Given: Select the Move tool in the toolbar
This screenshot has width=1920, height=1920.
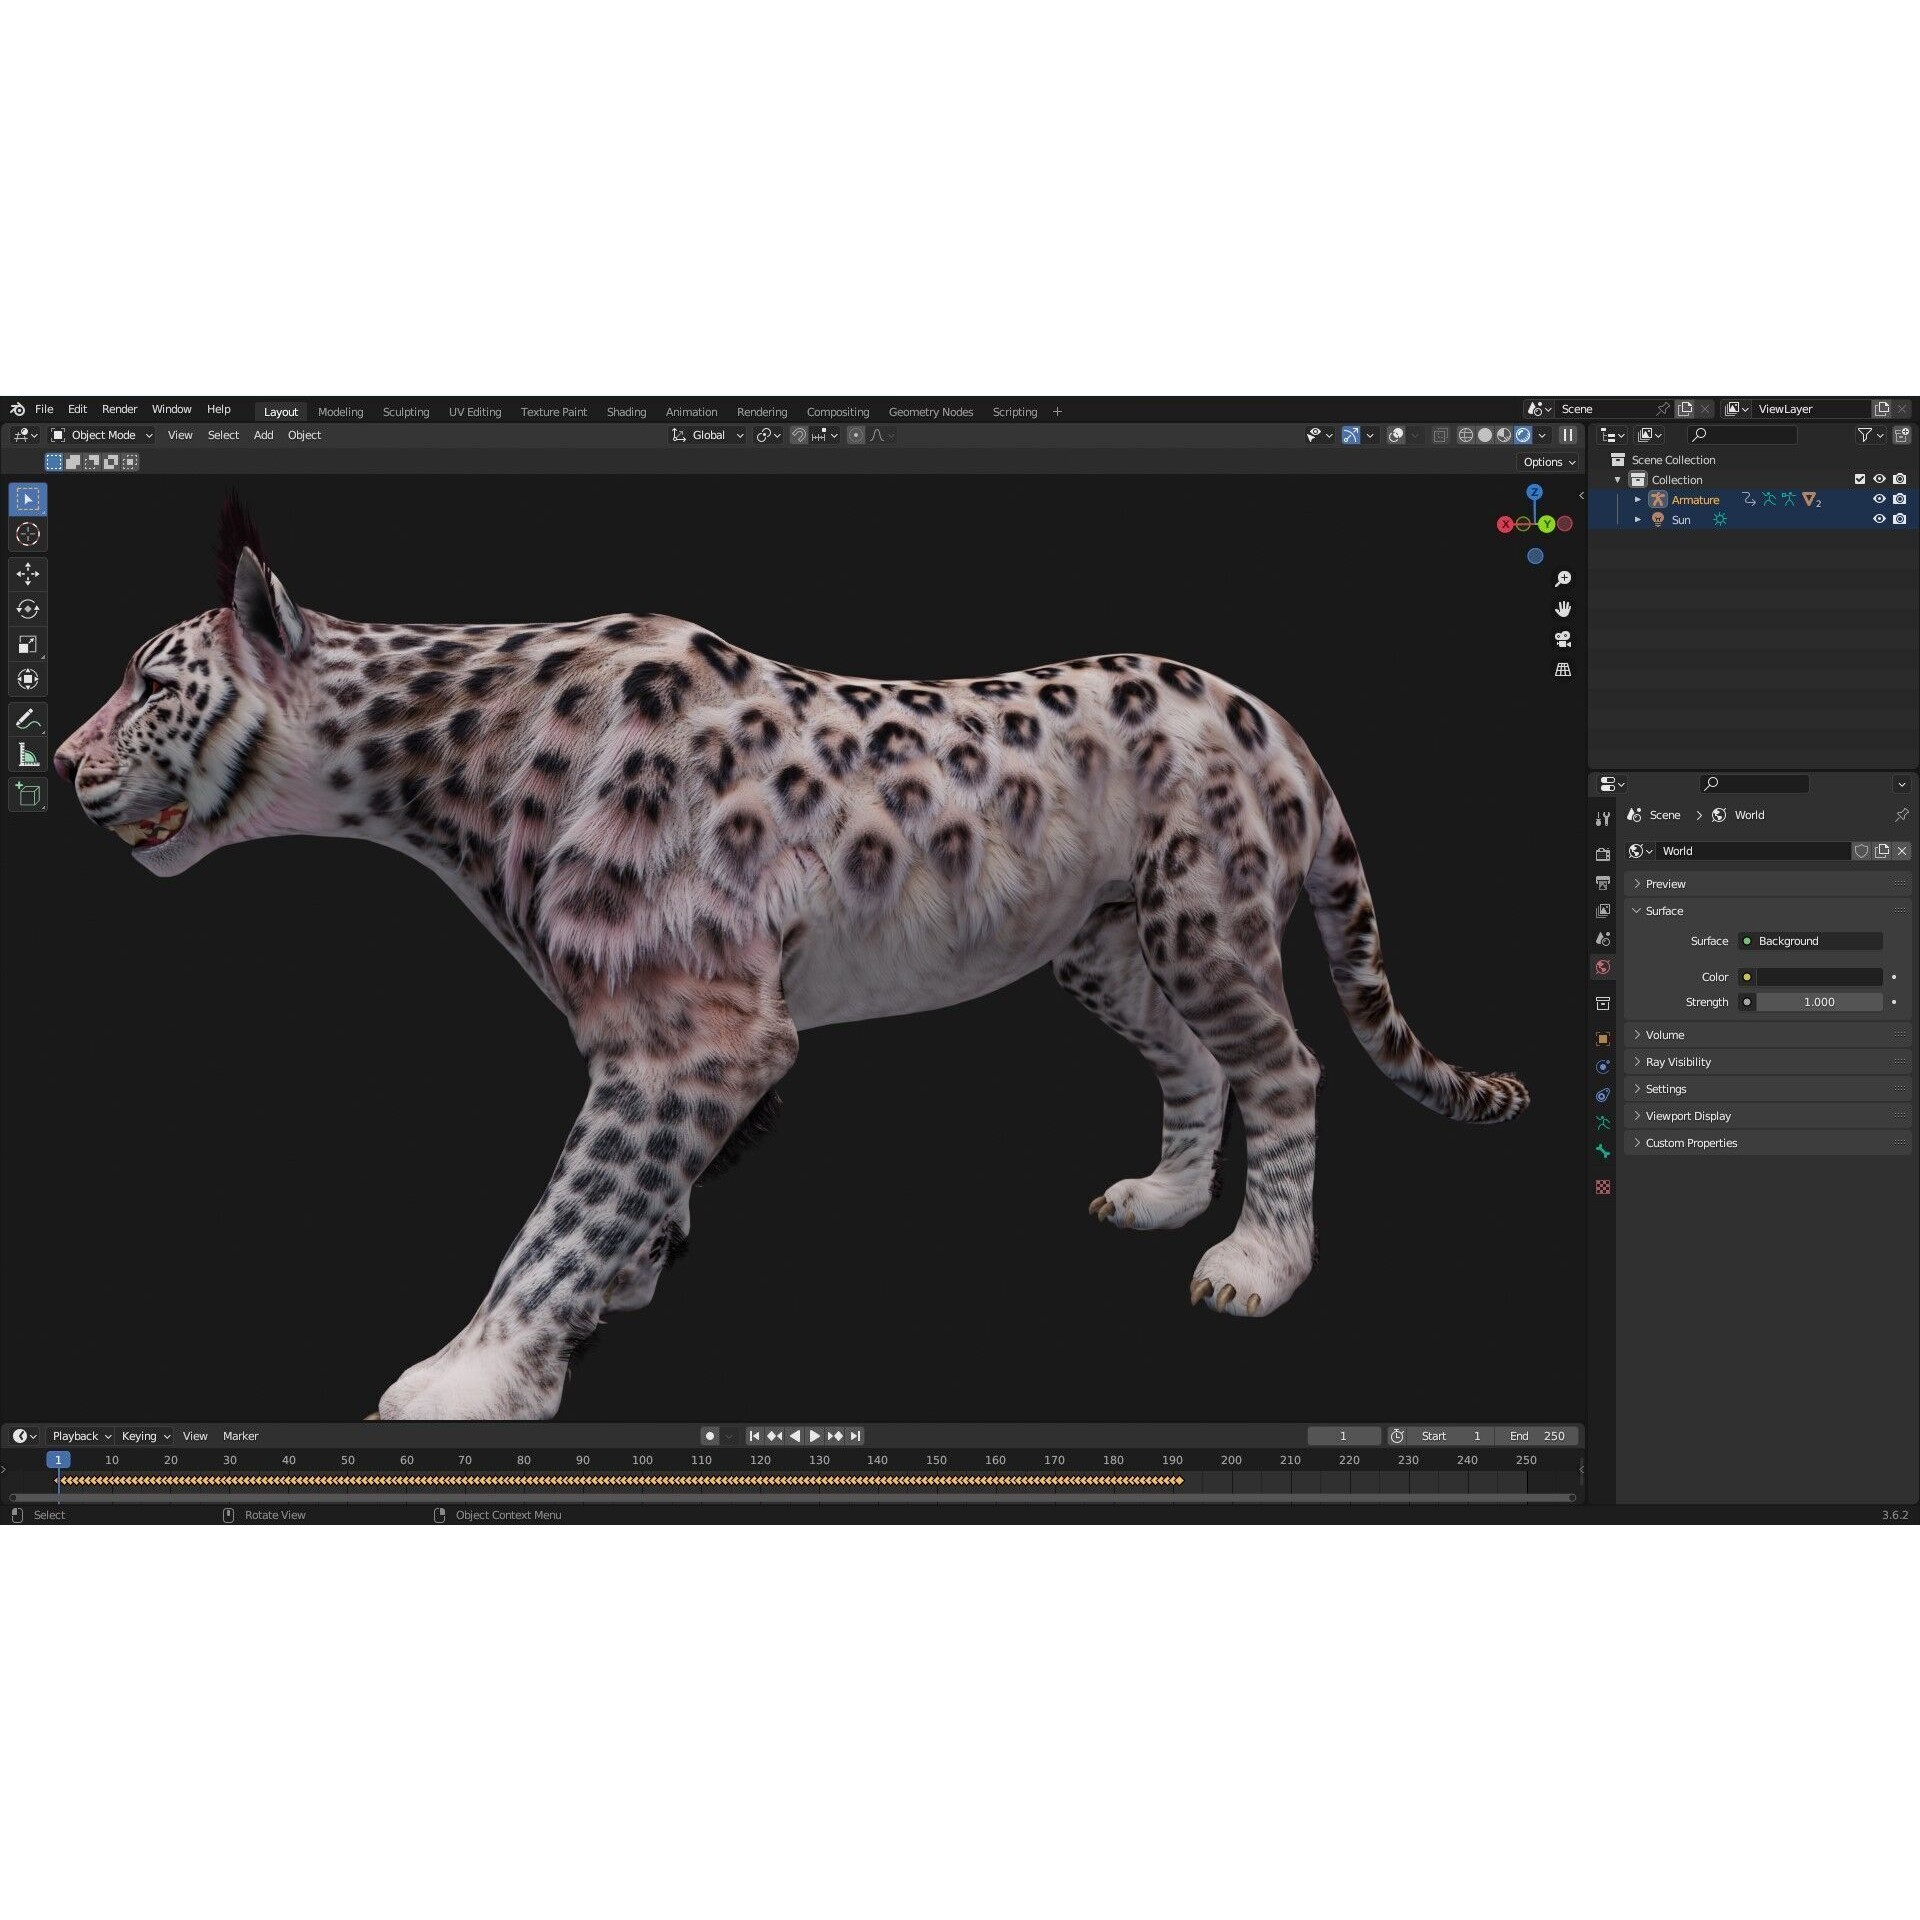Looking at the screenshot, I should point(27,573).
